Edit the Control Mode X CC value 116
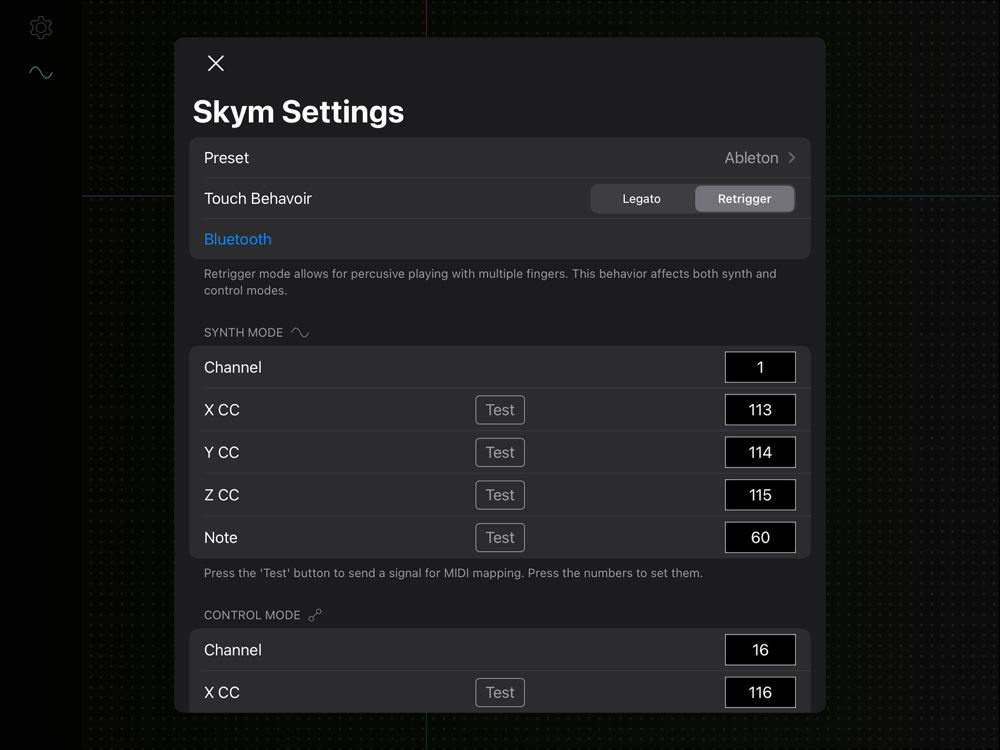This screenshot has height=750, width=1000. [760, 693]
